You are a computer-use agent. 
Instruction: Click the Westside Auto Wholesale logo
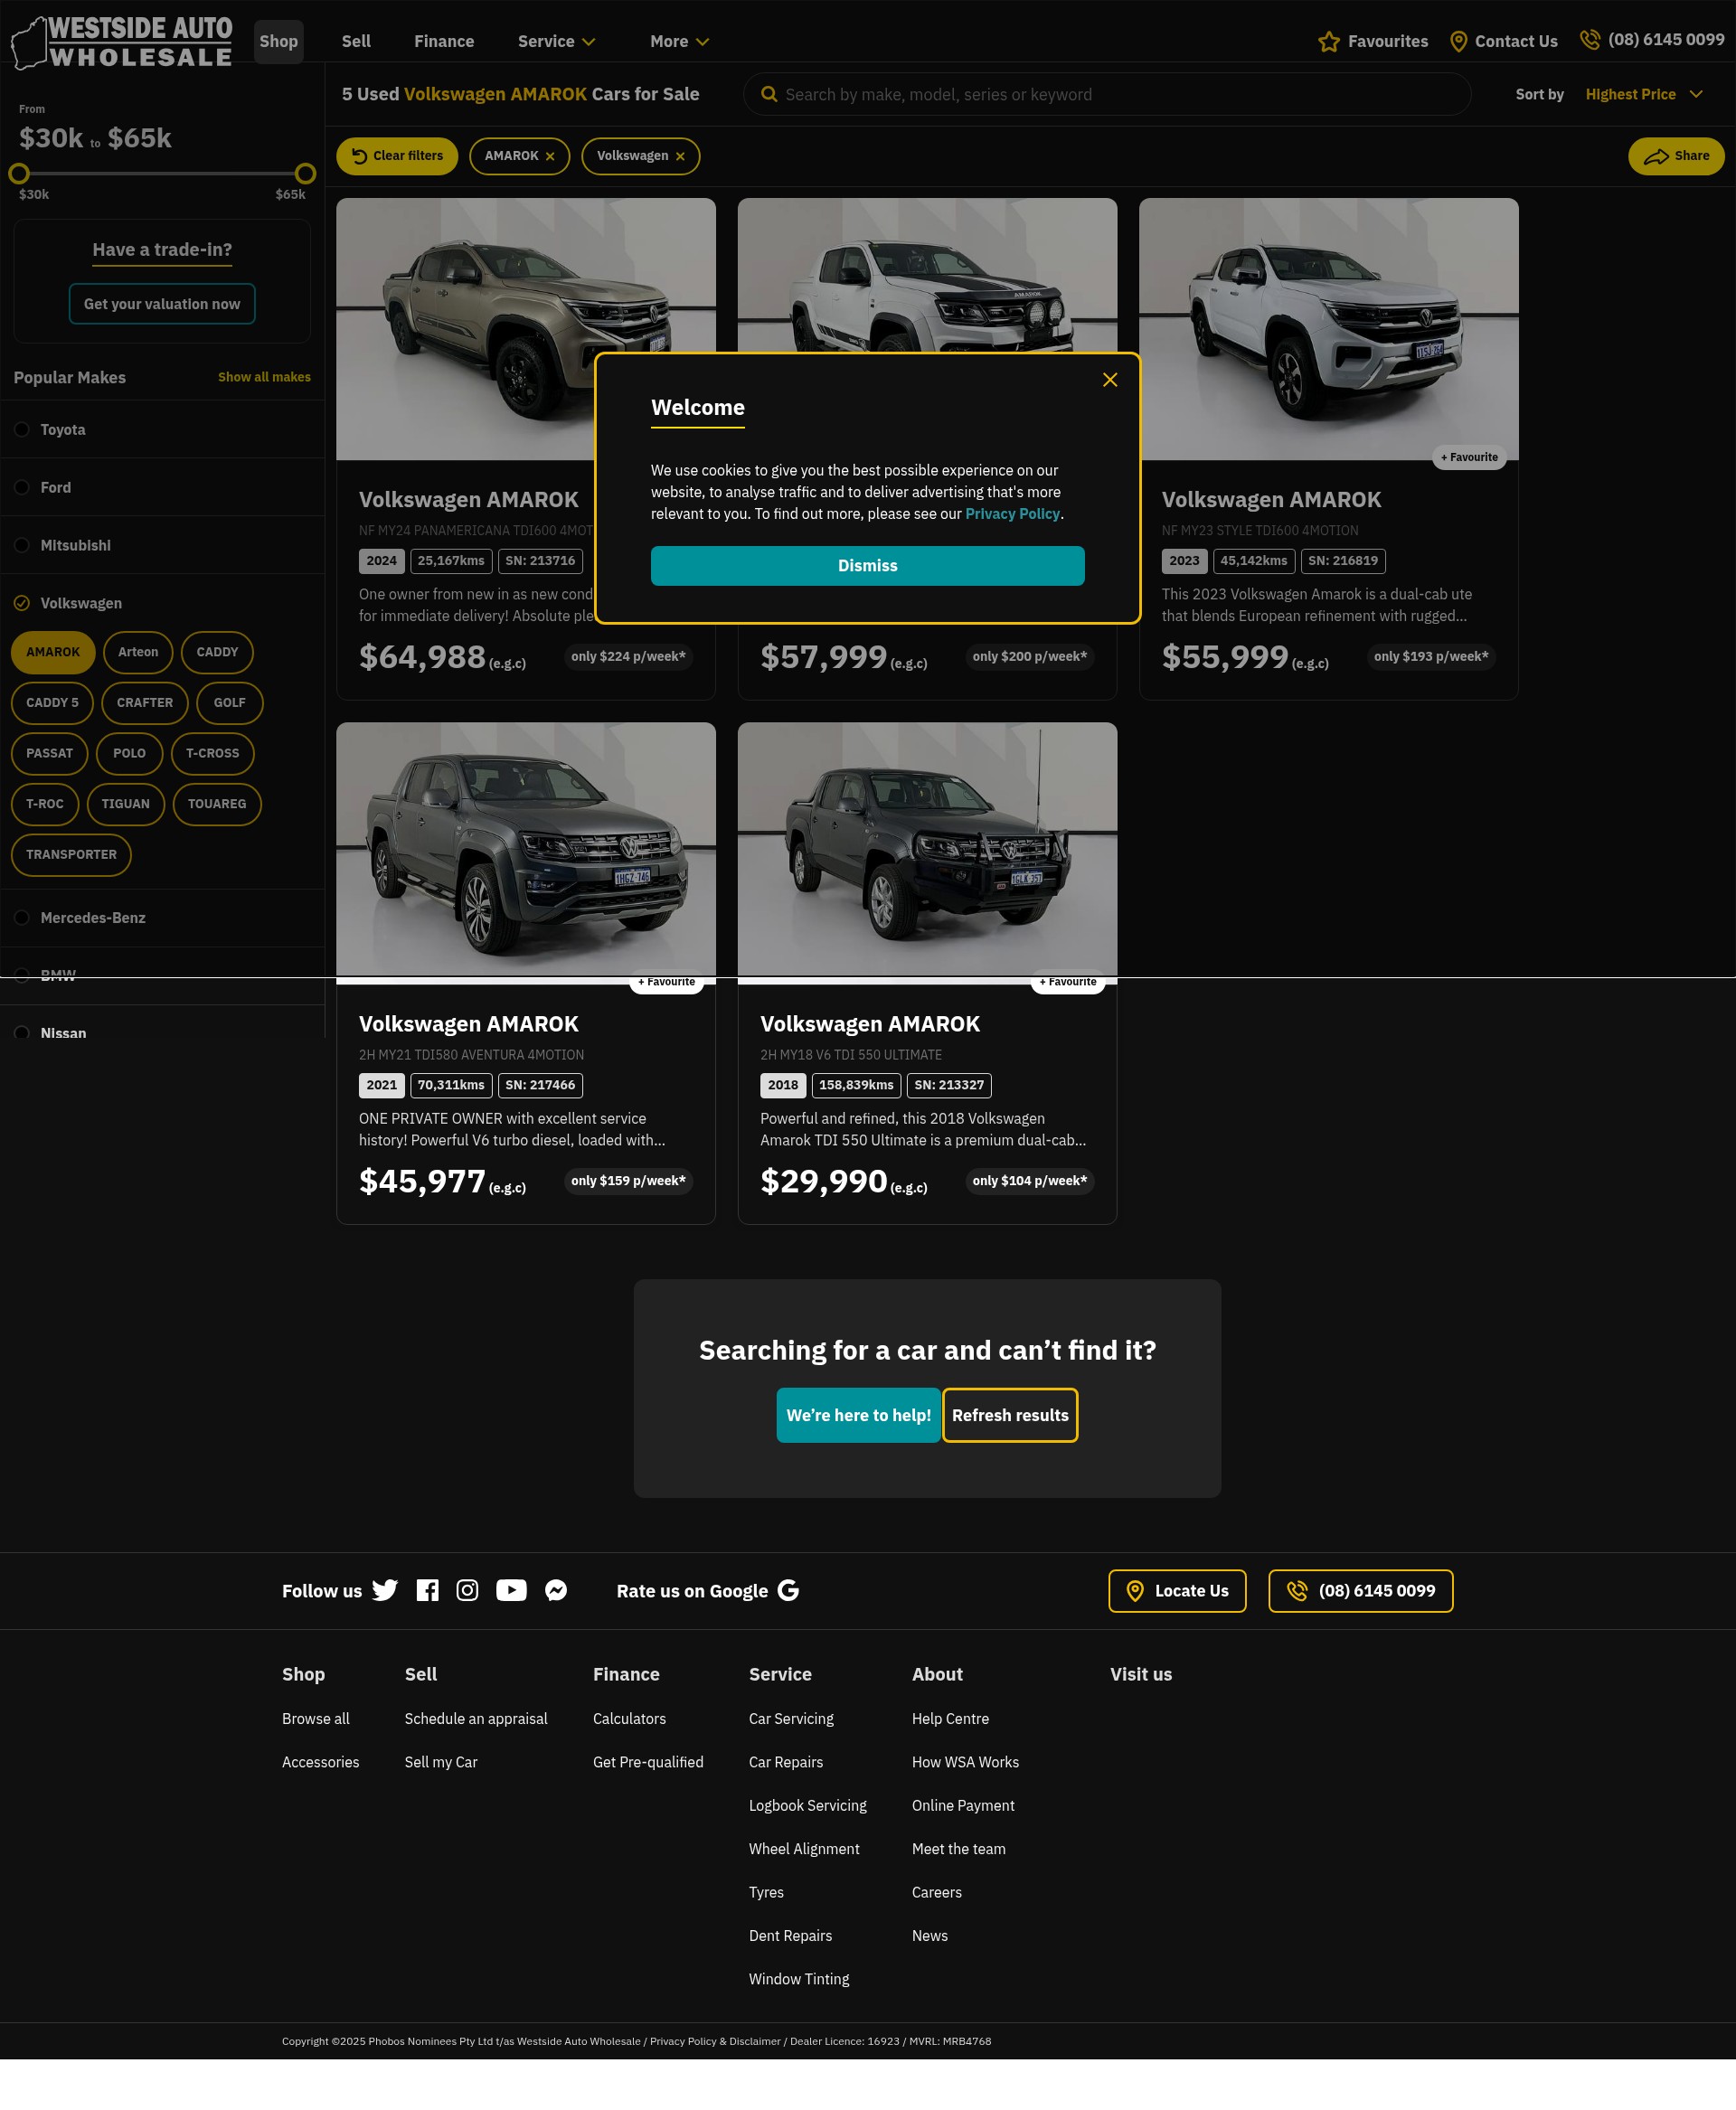(122, 42)
